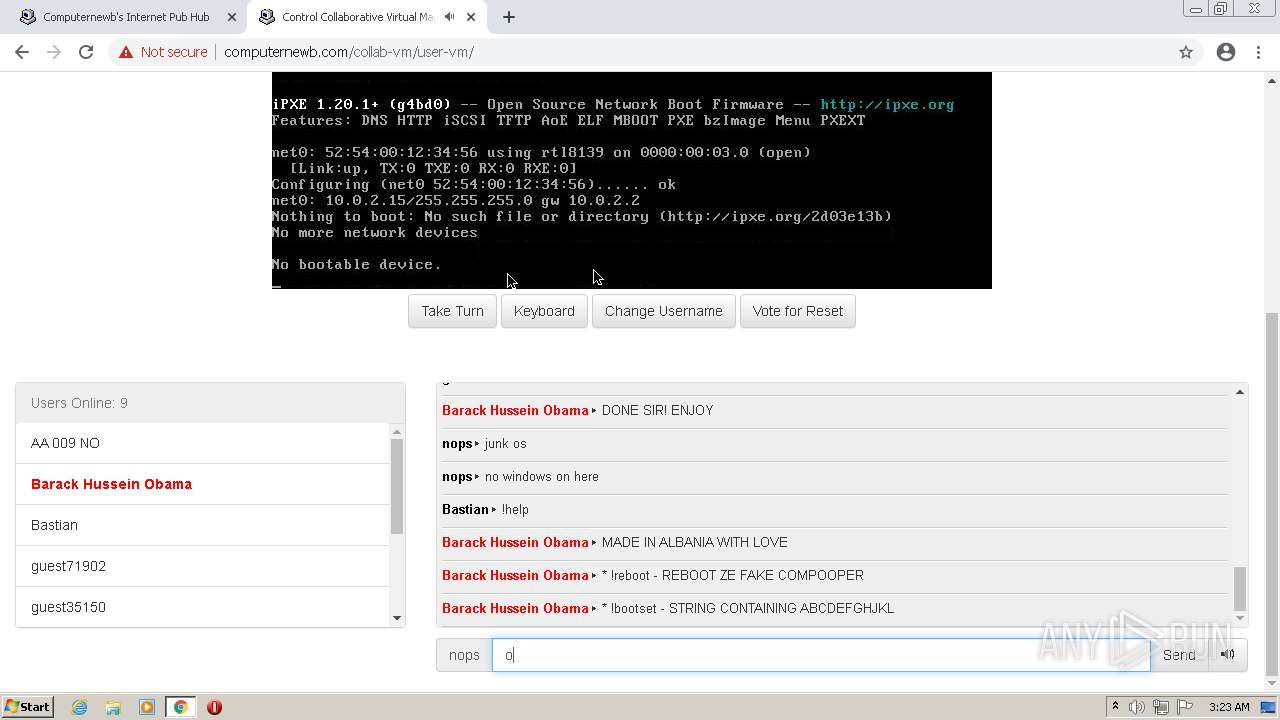Click the user list scrollbar thumb

397,486
